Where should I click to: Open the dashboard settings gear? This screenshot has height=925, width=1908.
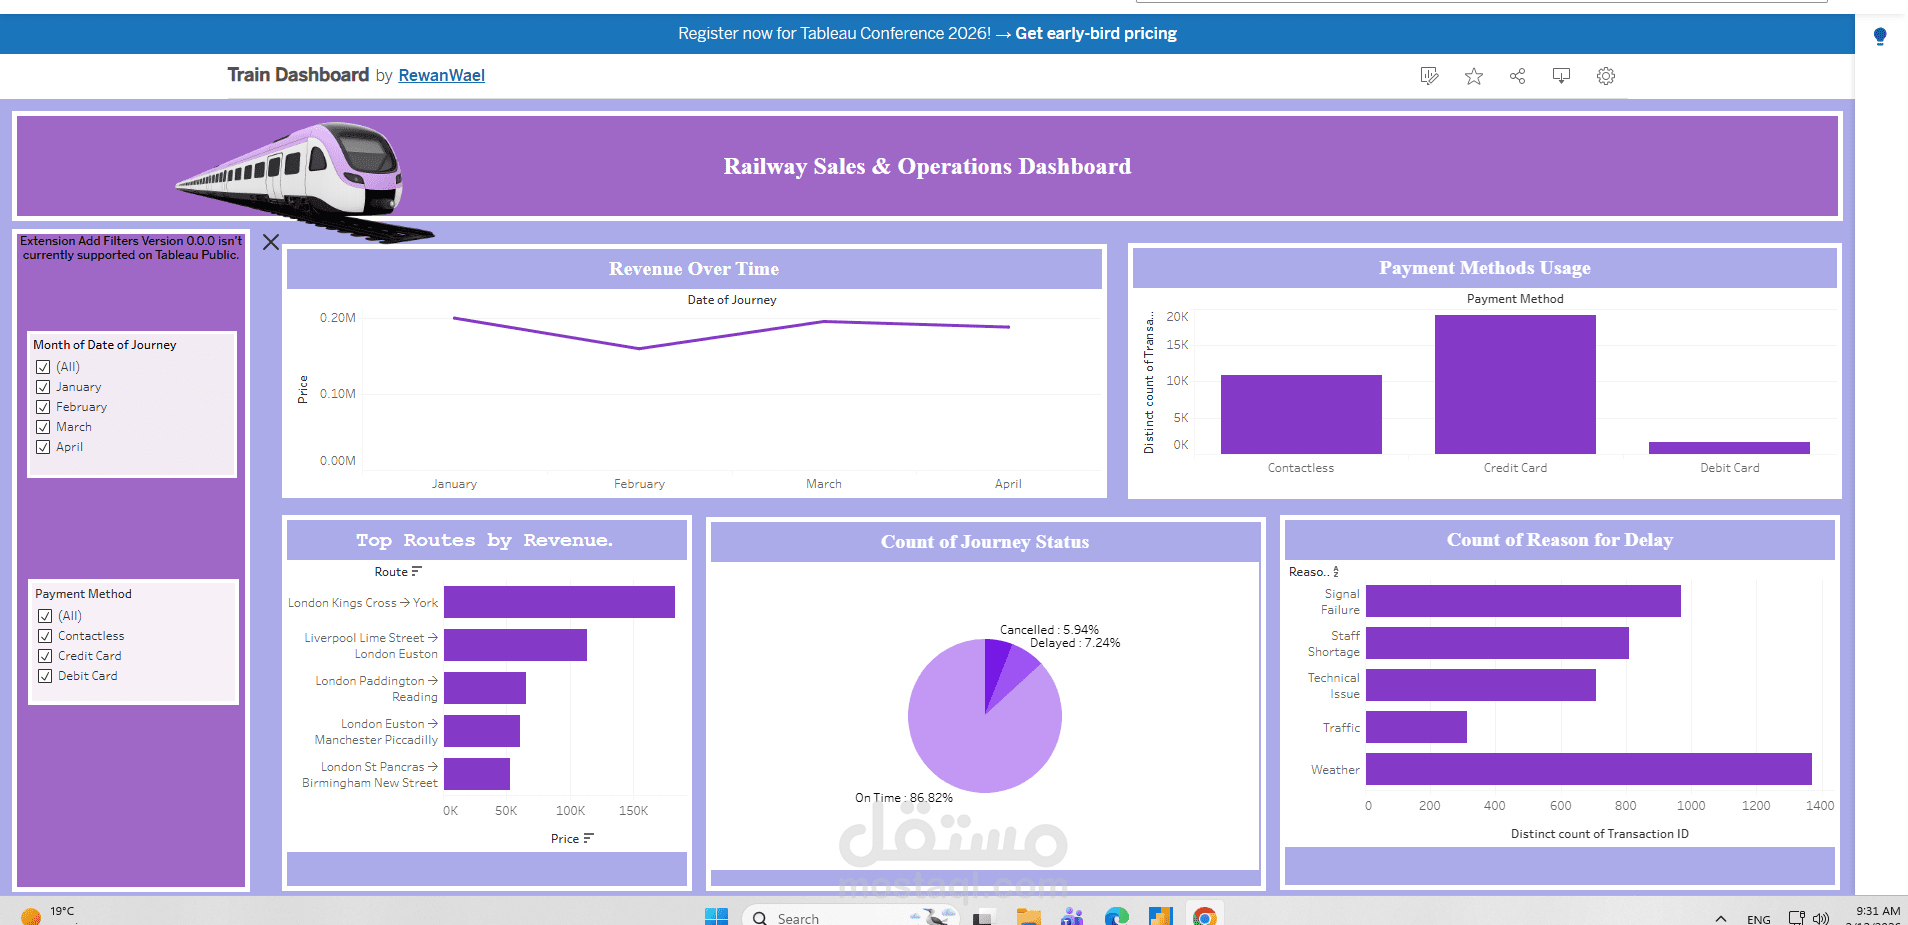[1605, 76]
